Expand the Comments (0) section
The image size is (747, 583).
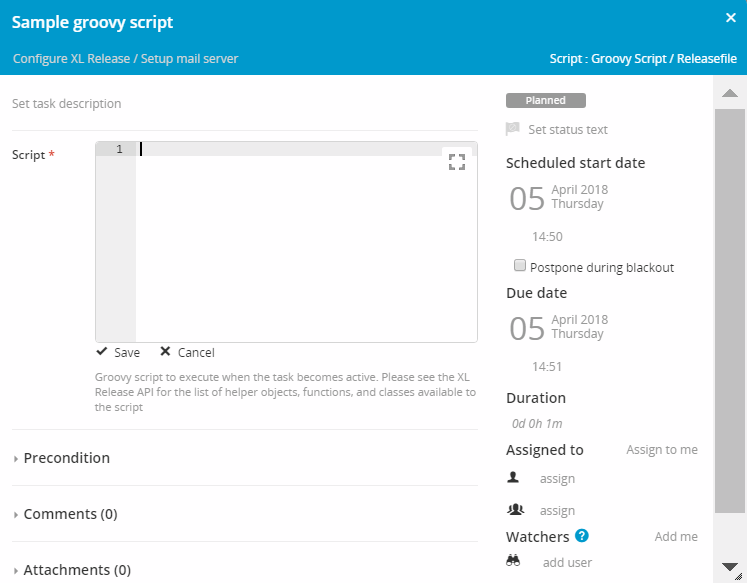coord(66,514)
